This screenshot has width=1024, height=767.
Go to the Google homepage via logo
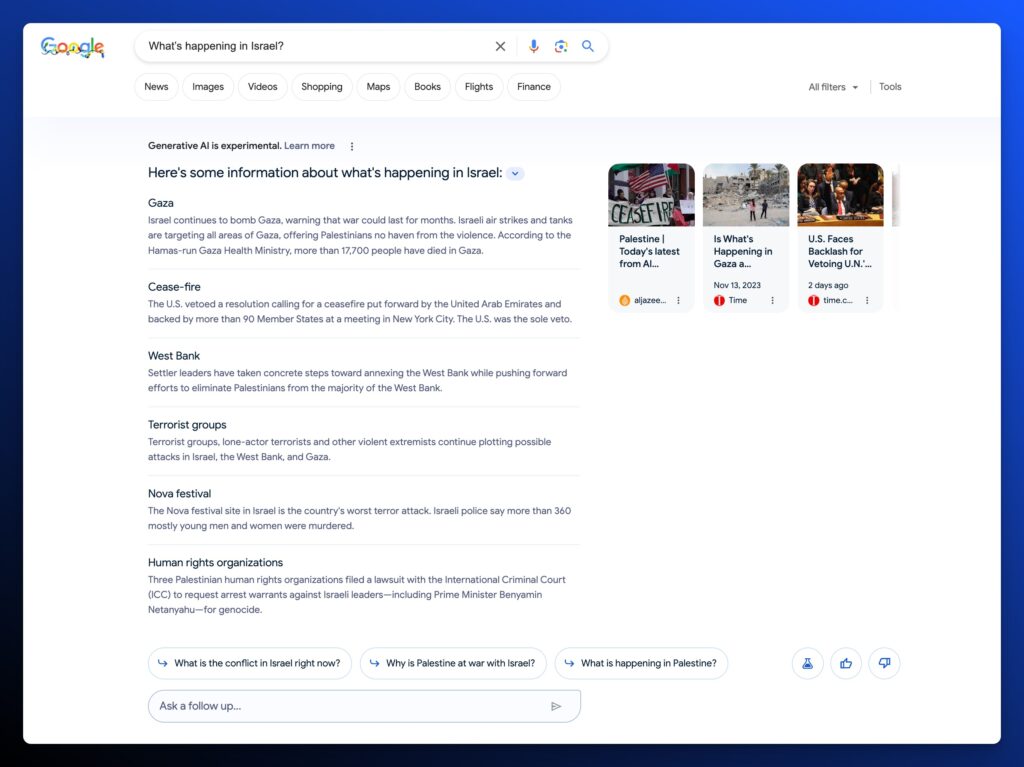coord(72,47)
